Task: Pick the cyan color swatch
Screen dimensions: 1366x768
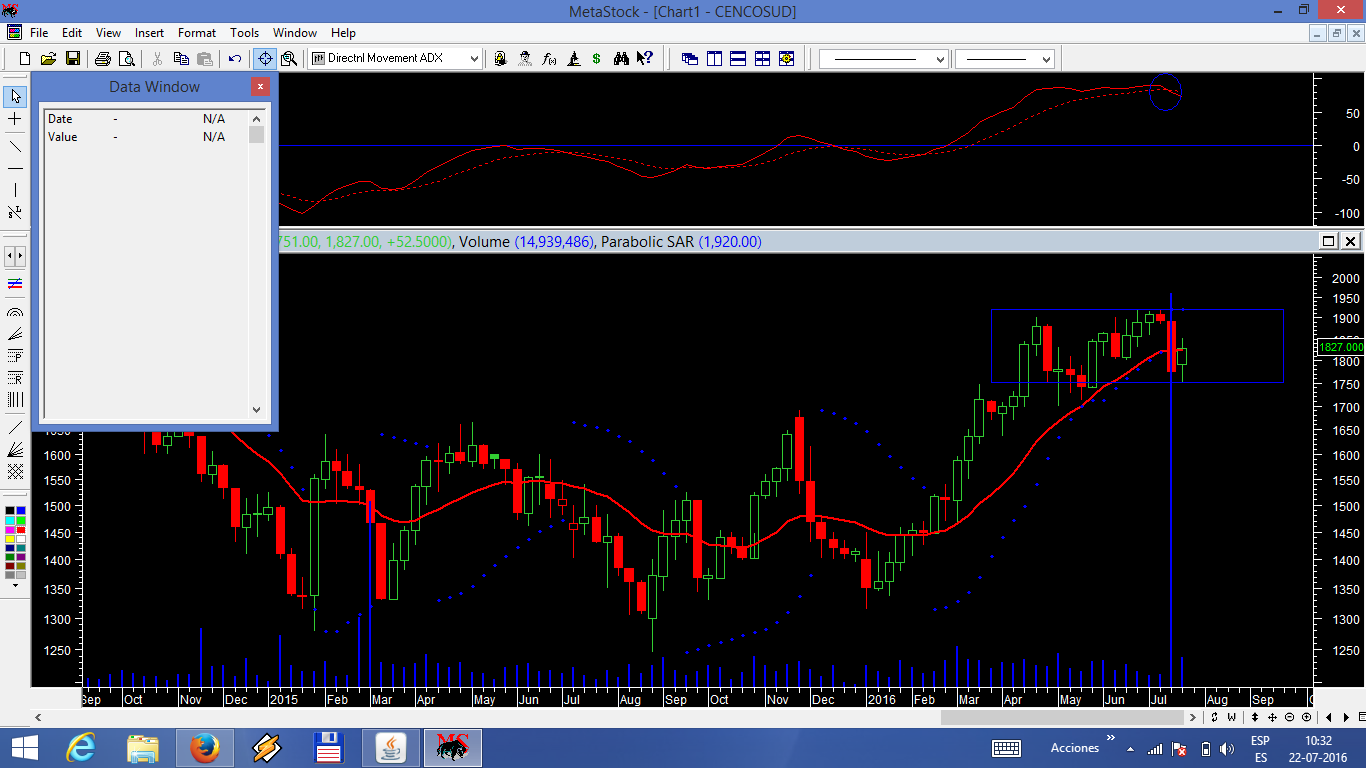Action: coord(10,520)
